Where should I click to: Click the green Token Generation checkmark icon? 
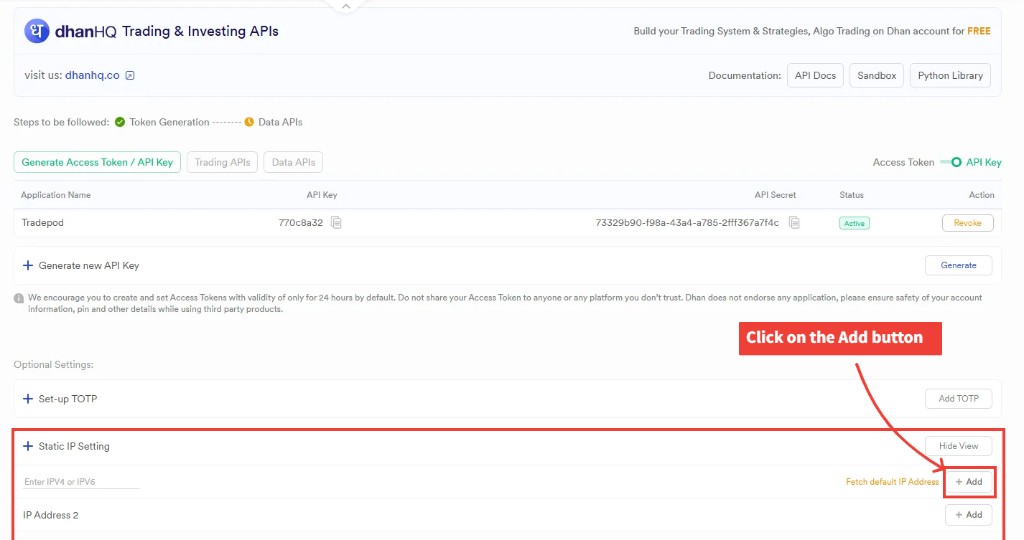[120, 122]
